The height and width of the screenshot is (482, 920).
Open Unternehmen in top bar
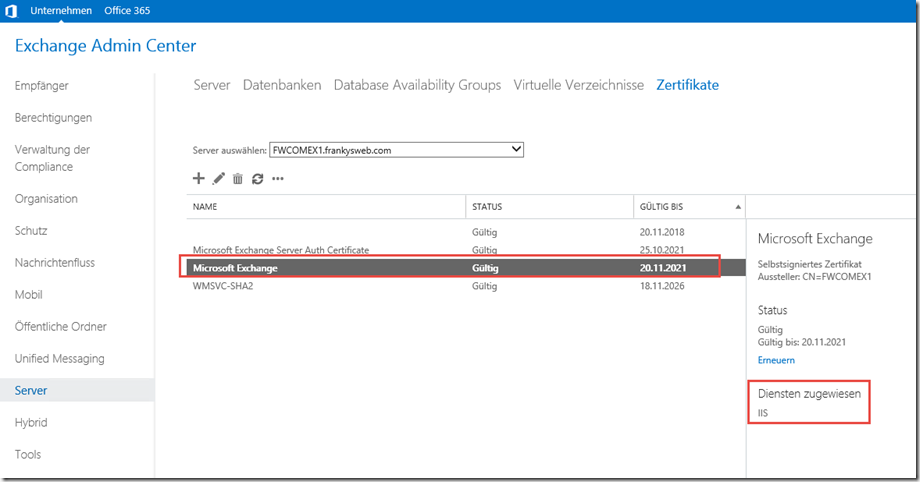pos(61,11)
